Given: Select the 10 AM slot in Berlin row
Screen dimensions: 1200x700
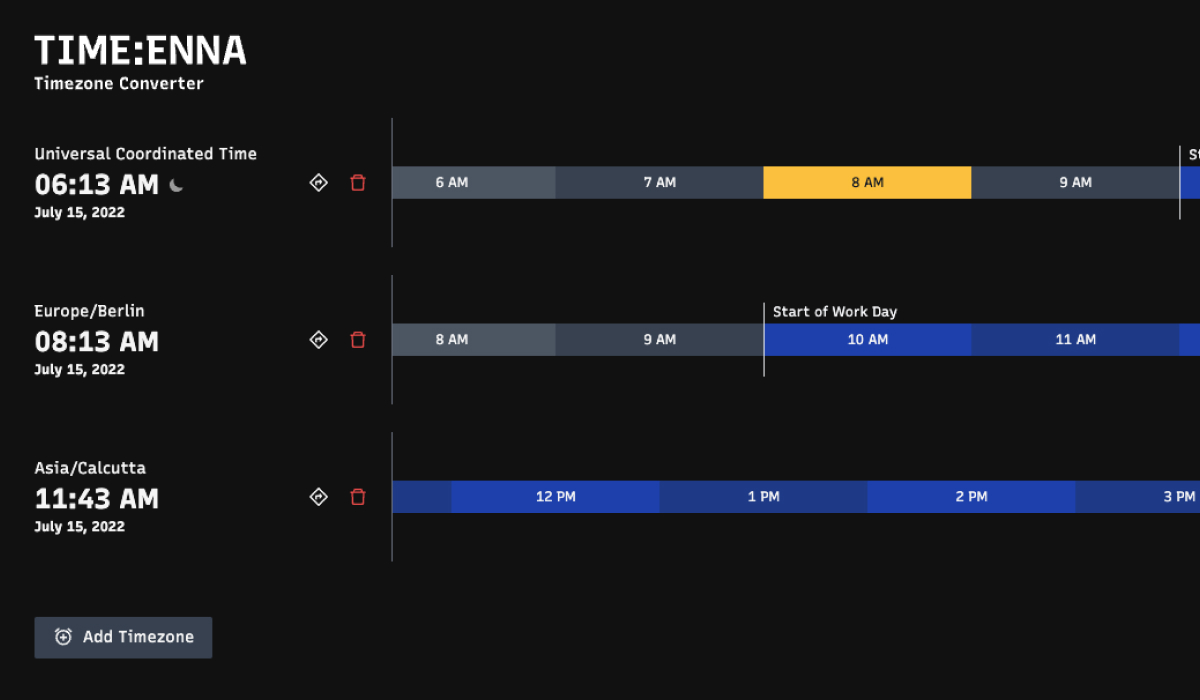Looking at the screenshot, I should (x=867, y=340).
